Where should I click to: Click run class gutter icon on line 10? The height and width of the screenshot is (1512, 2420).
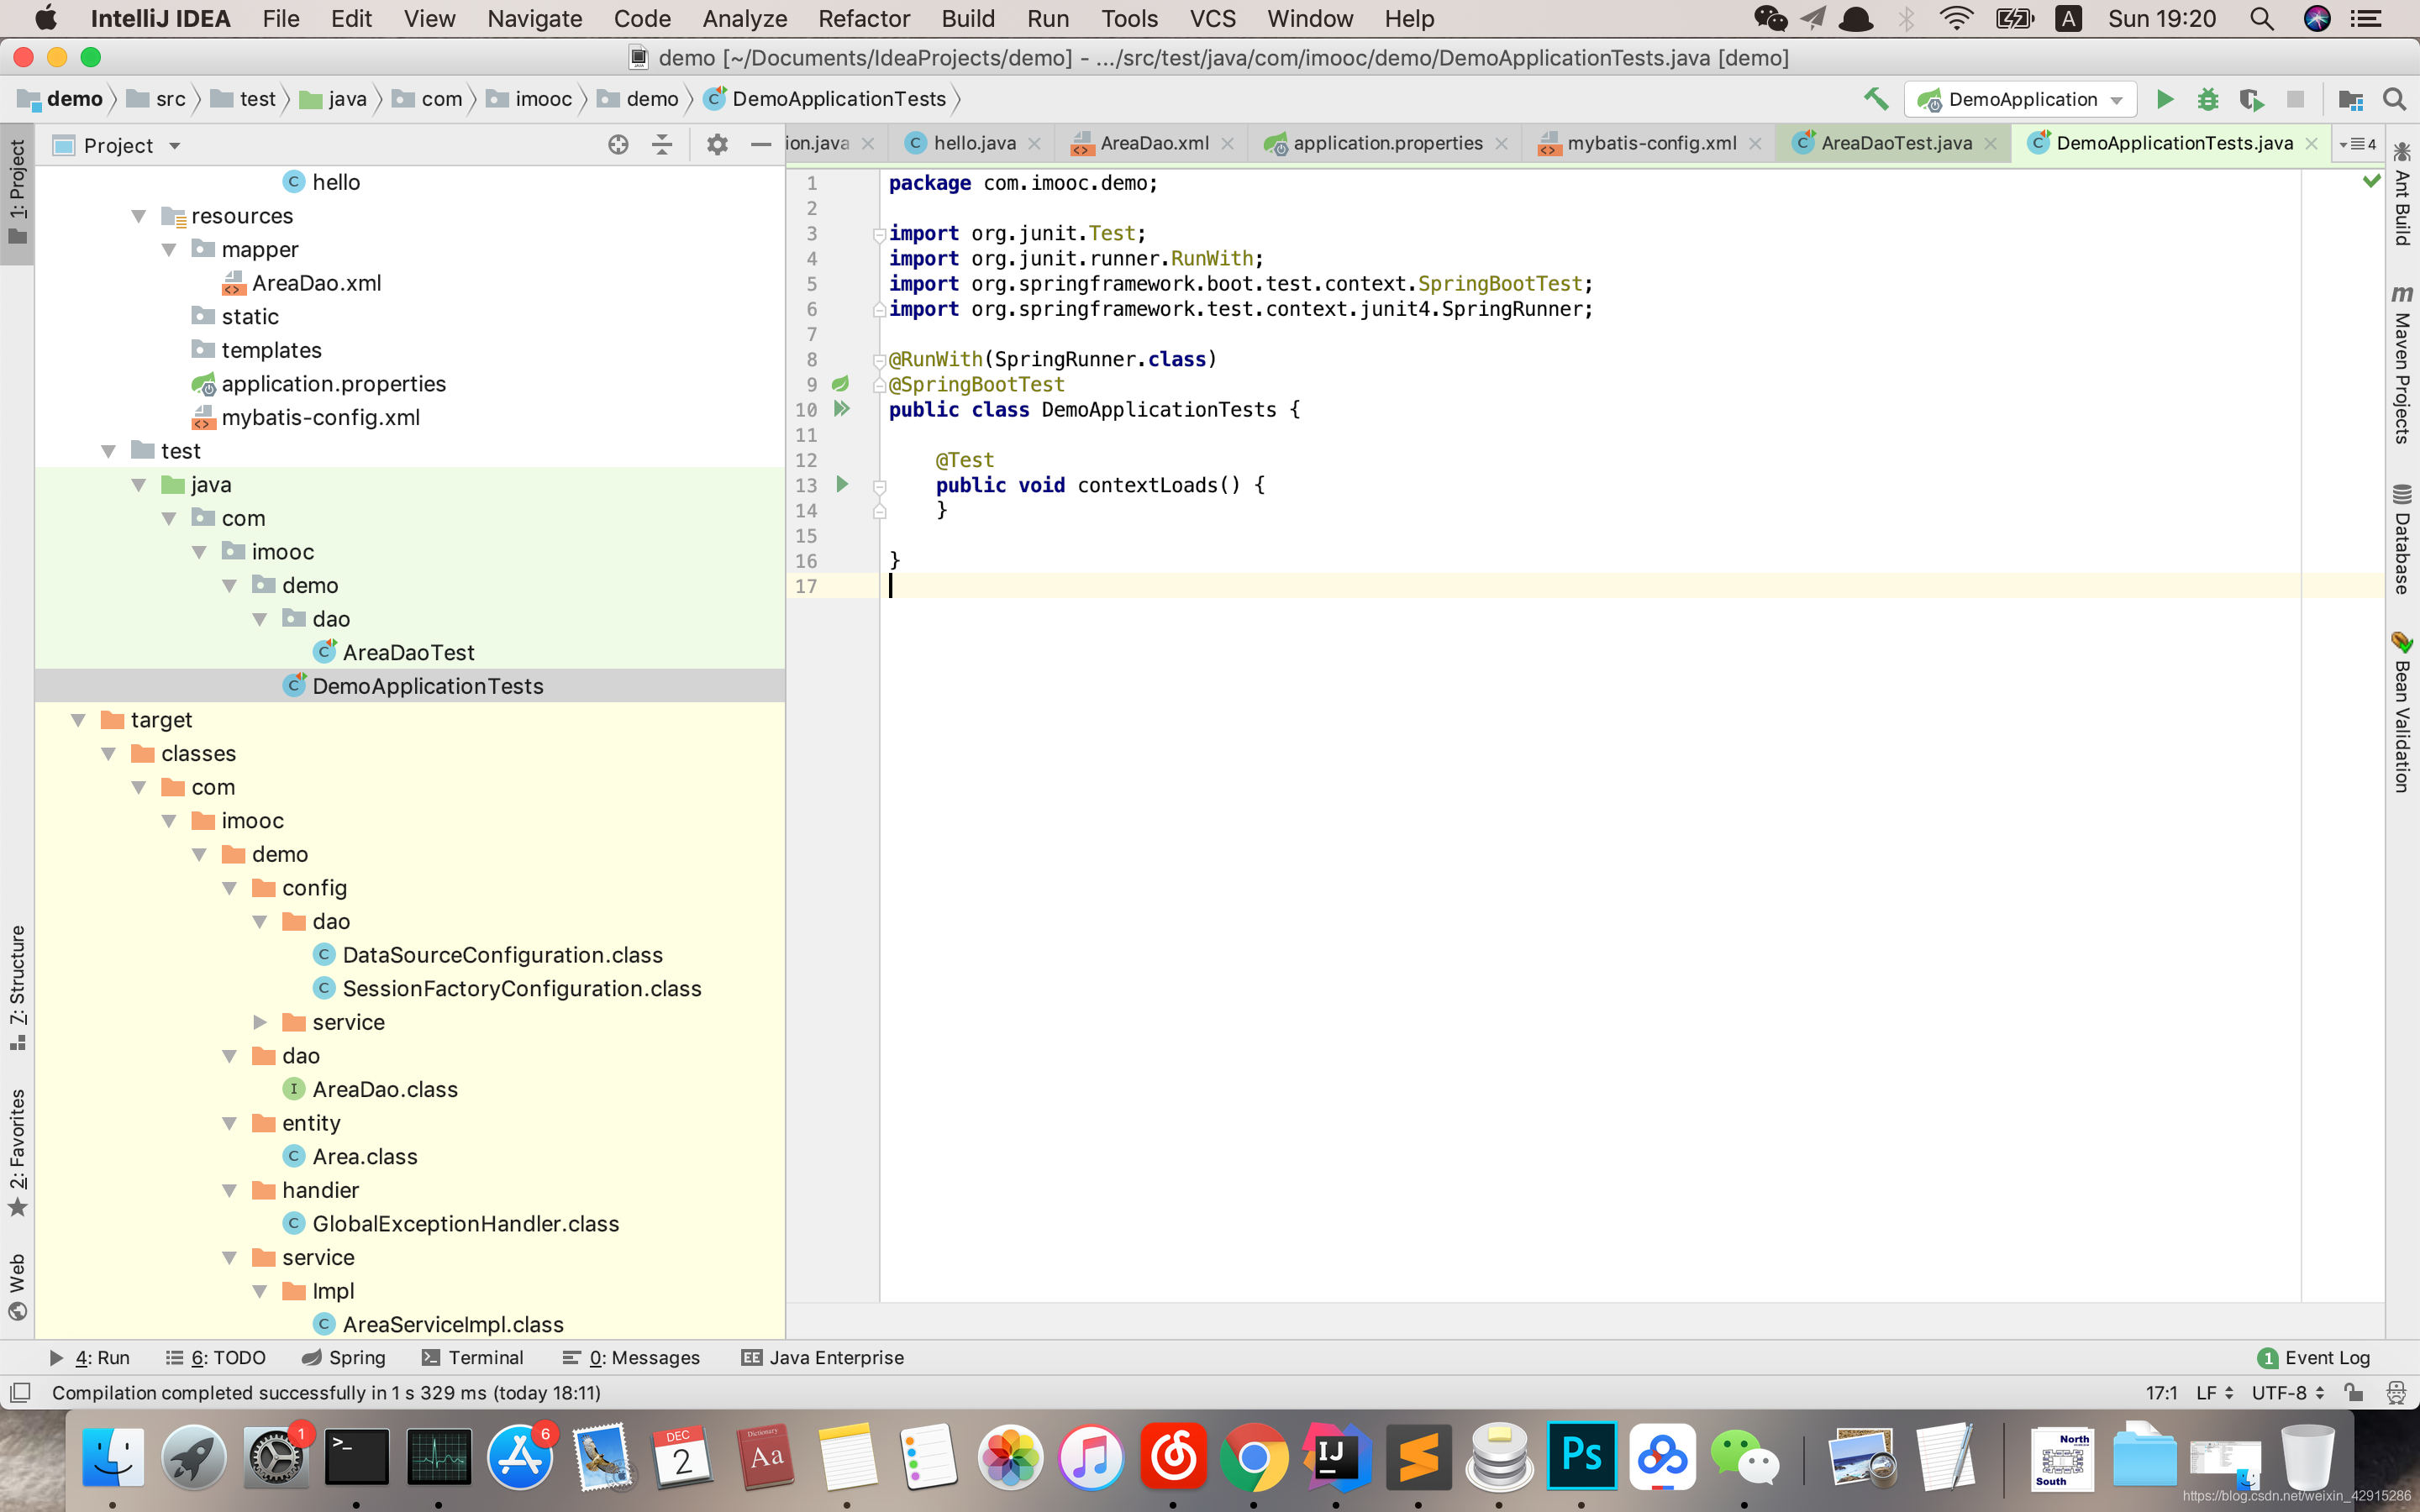click(x=842, y=409)
